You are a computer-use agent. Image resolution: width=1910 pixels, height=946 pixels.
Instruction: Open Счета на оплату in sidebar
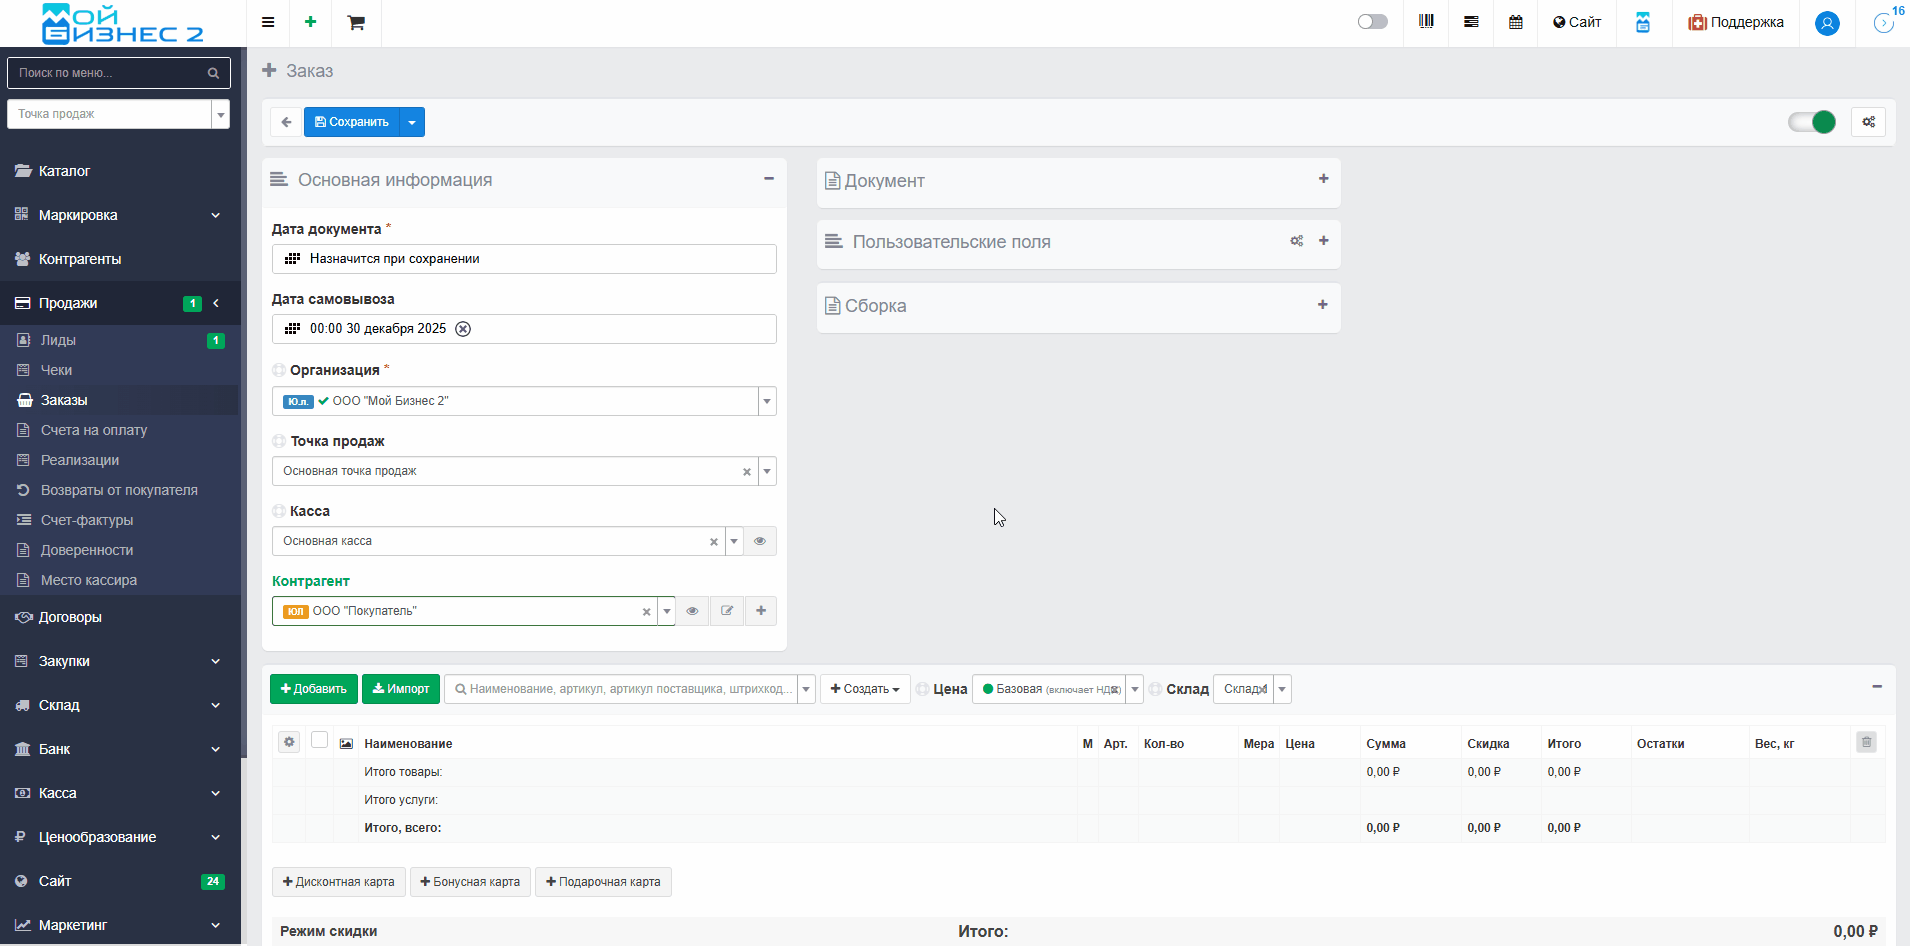coord(94,430)
